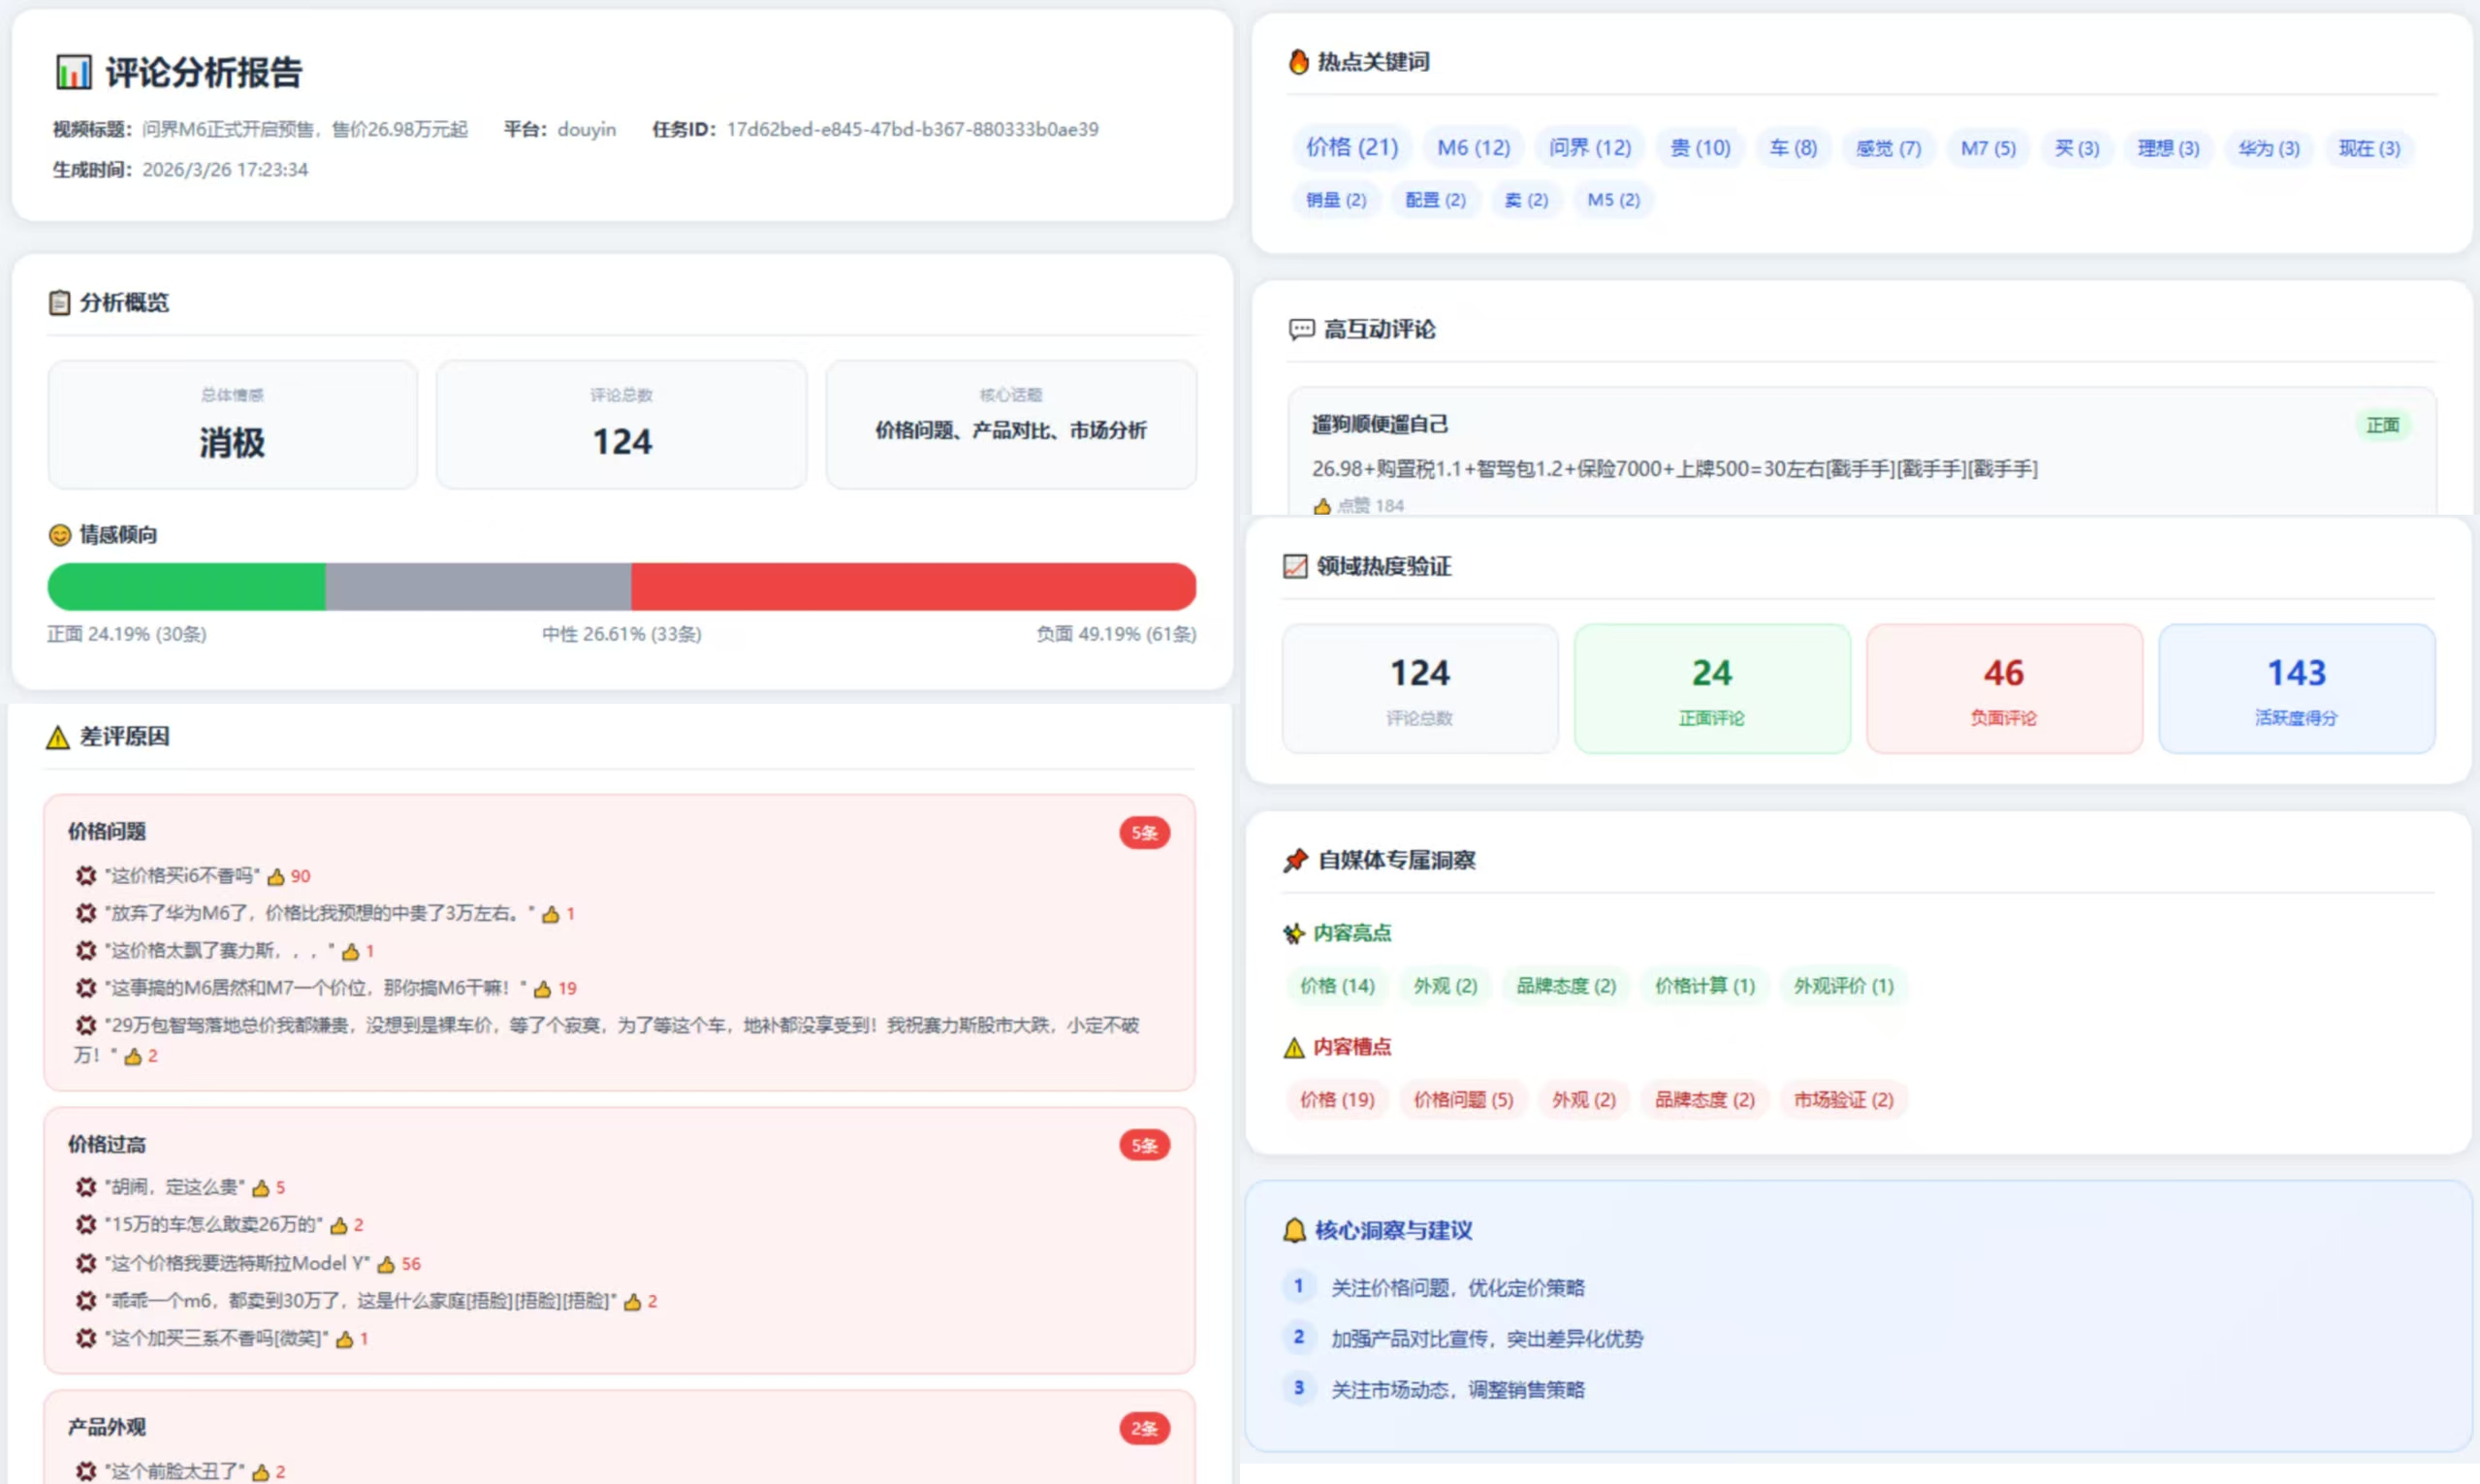The image size is (2480, 1484).
Task: Open the blue 143 活跃度得分 card
Action: [2296, 689]
